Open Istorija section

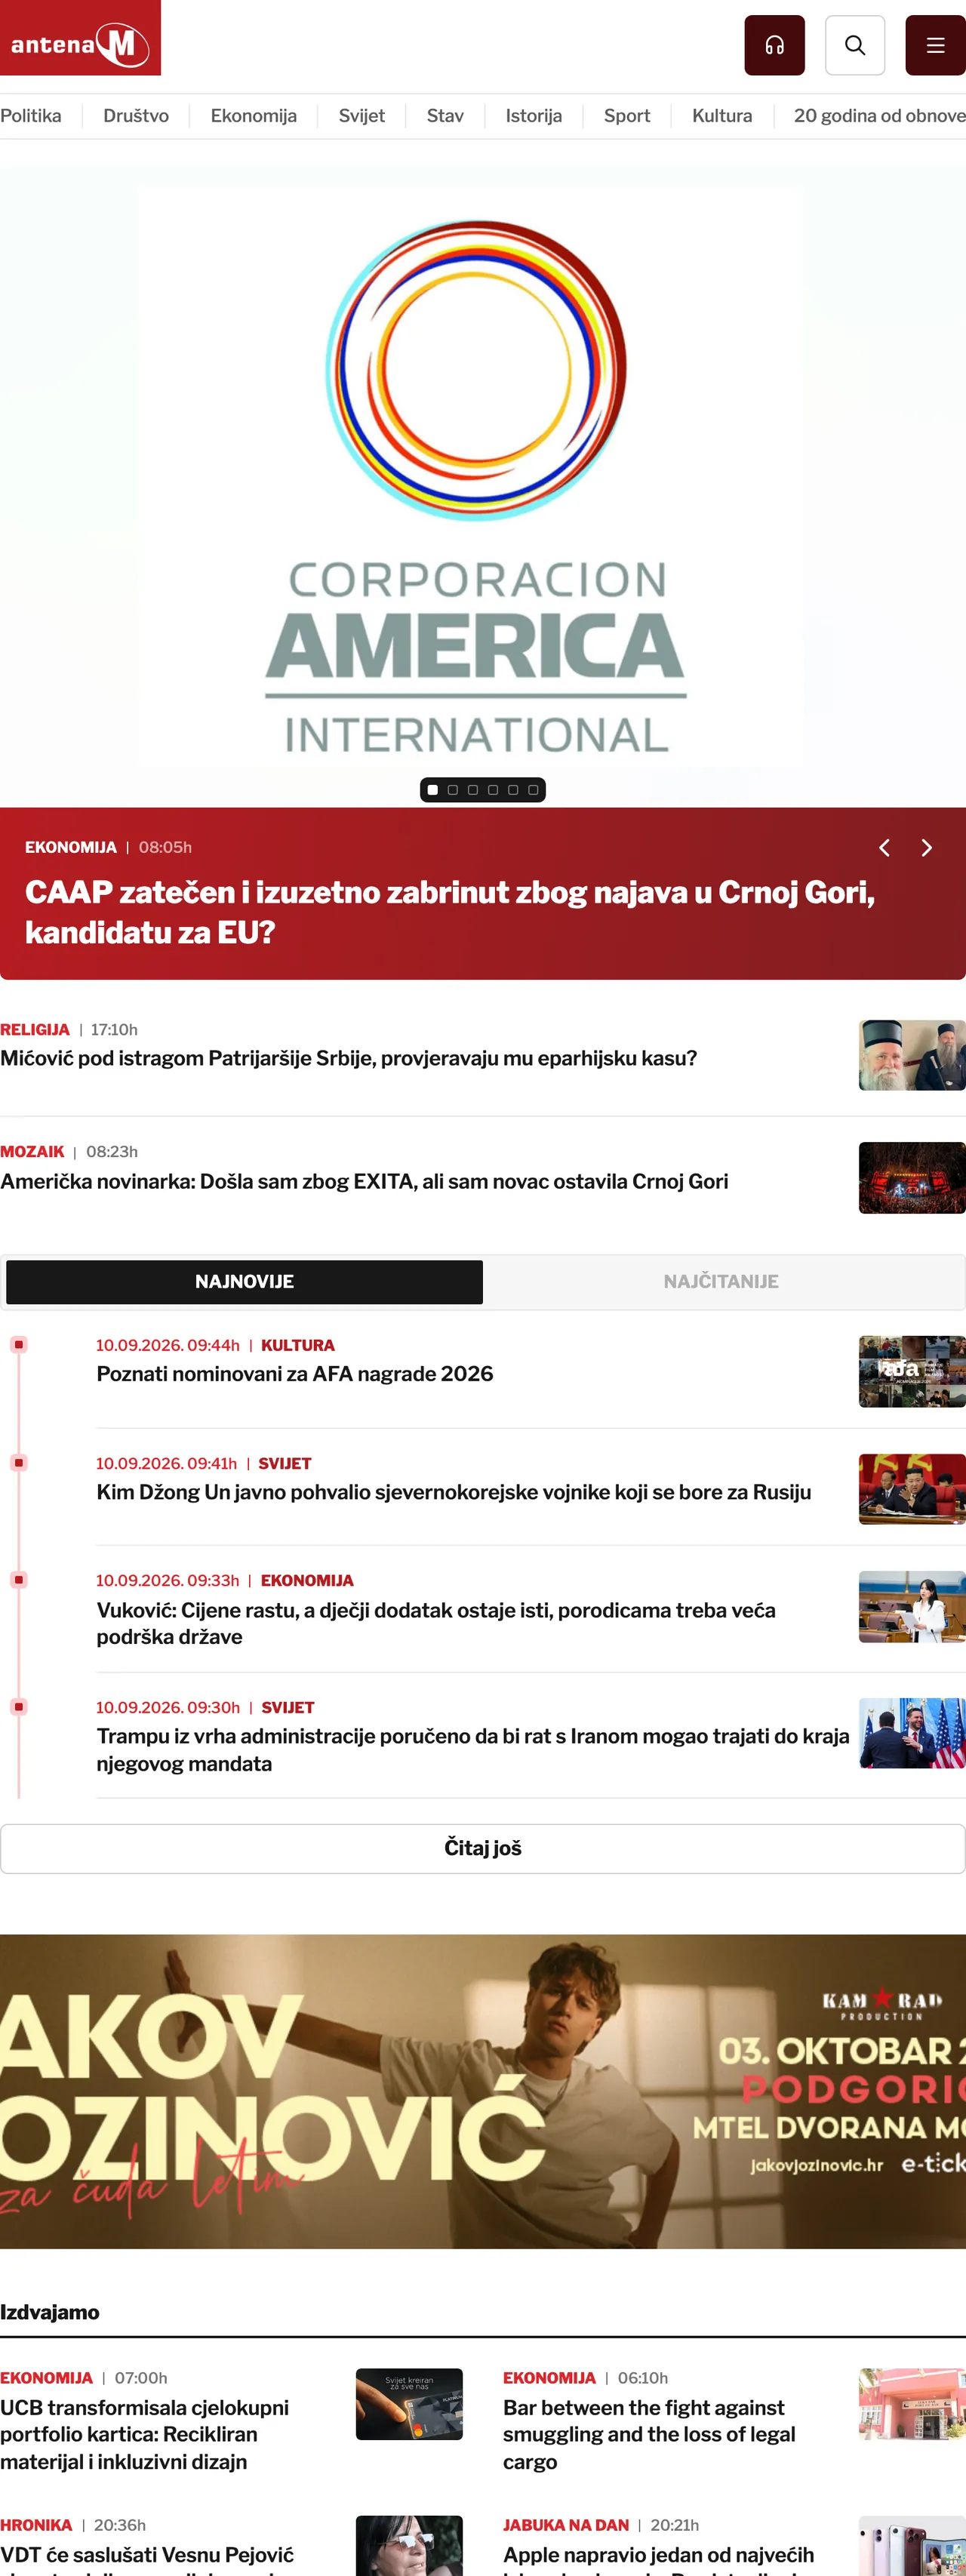[534, 116]
